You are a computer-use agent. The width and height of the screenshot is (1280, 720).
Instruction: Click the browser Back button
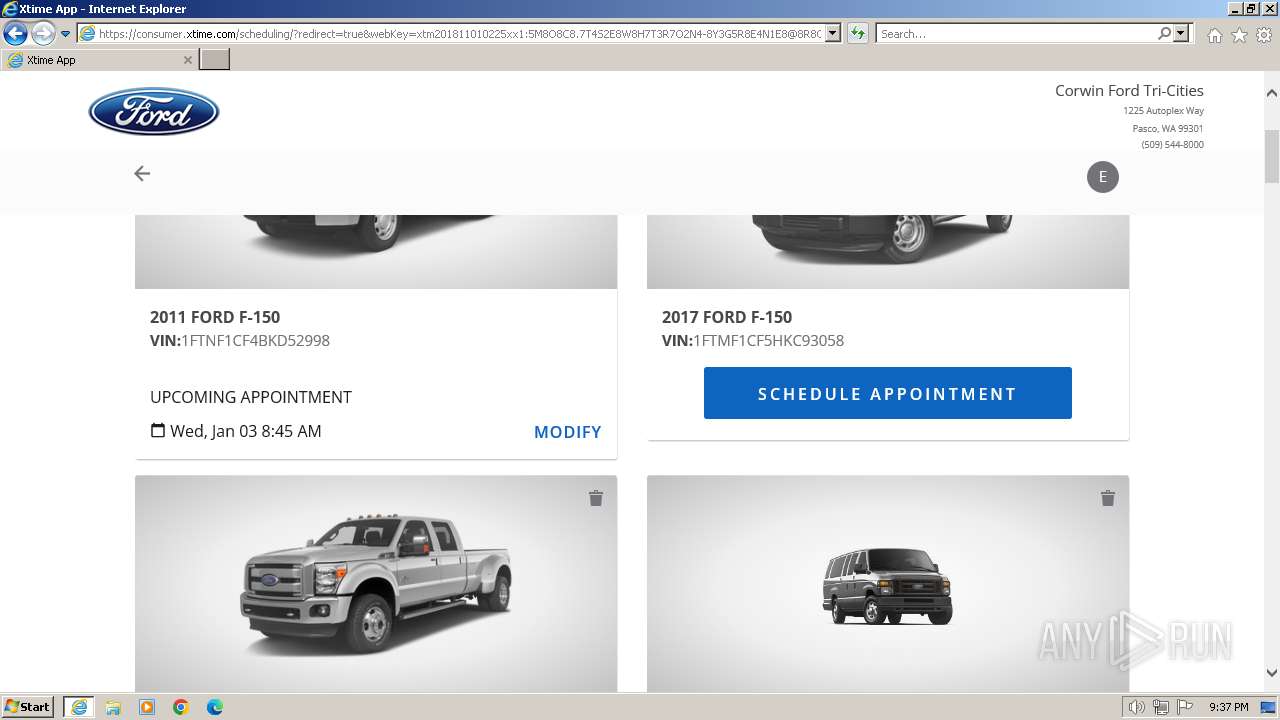pyautogui.click(x=15, y=33)
